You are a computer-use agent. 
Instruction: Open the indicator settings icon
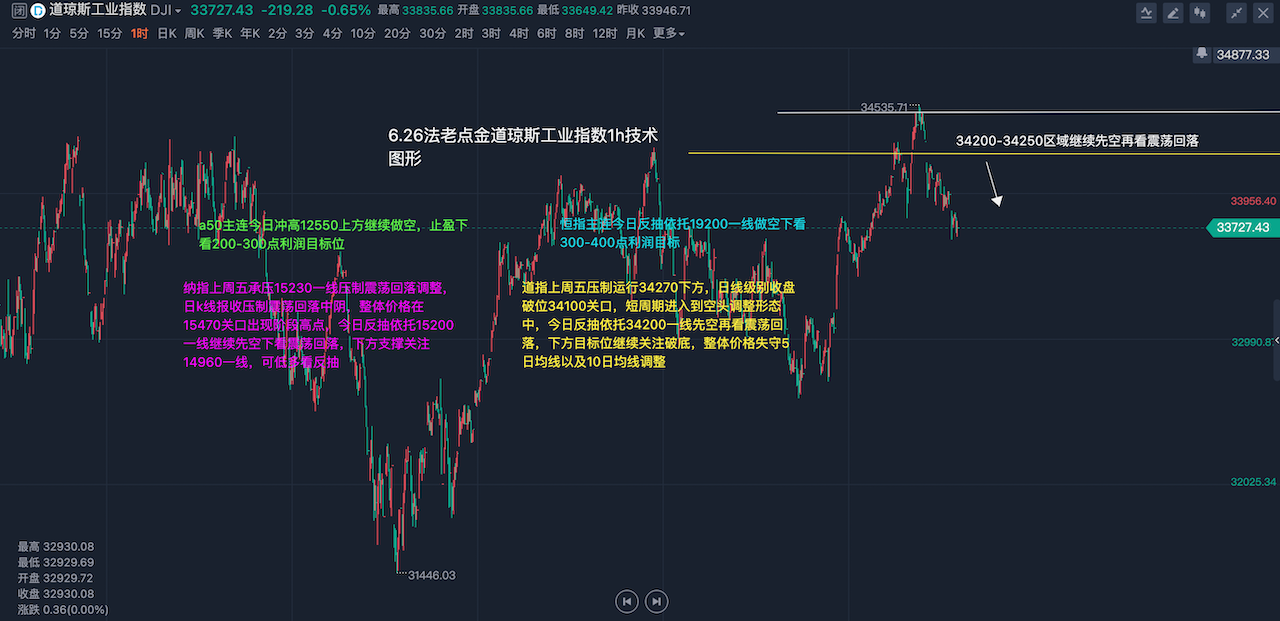[x=1147, y=13]
